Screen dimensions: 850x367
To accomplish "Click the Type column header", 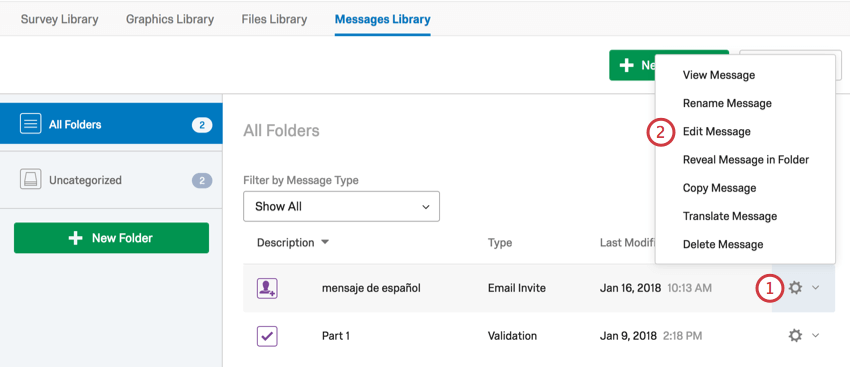I will pos(500,242).
